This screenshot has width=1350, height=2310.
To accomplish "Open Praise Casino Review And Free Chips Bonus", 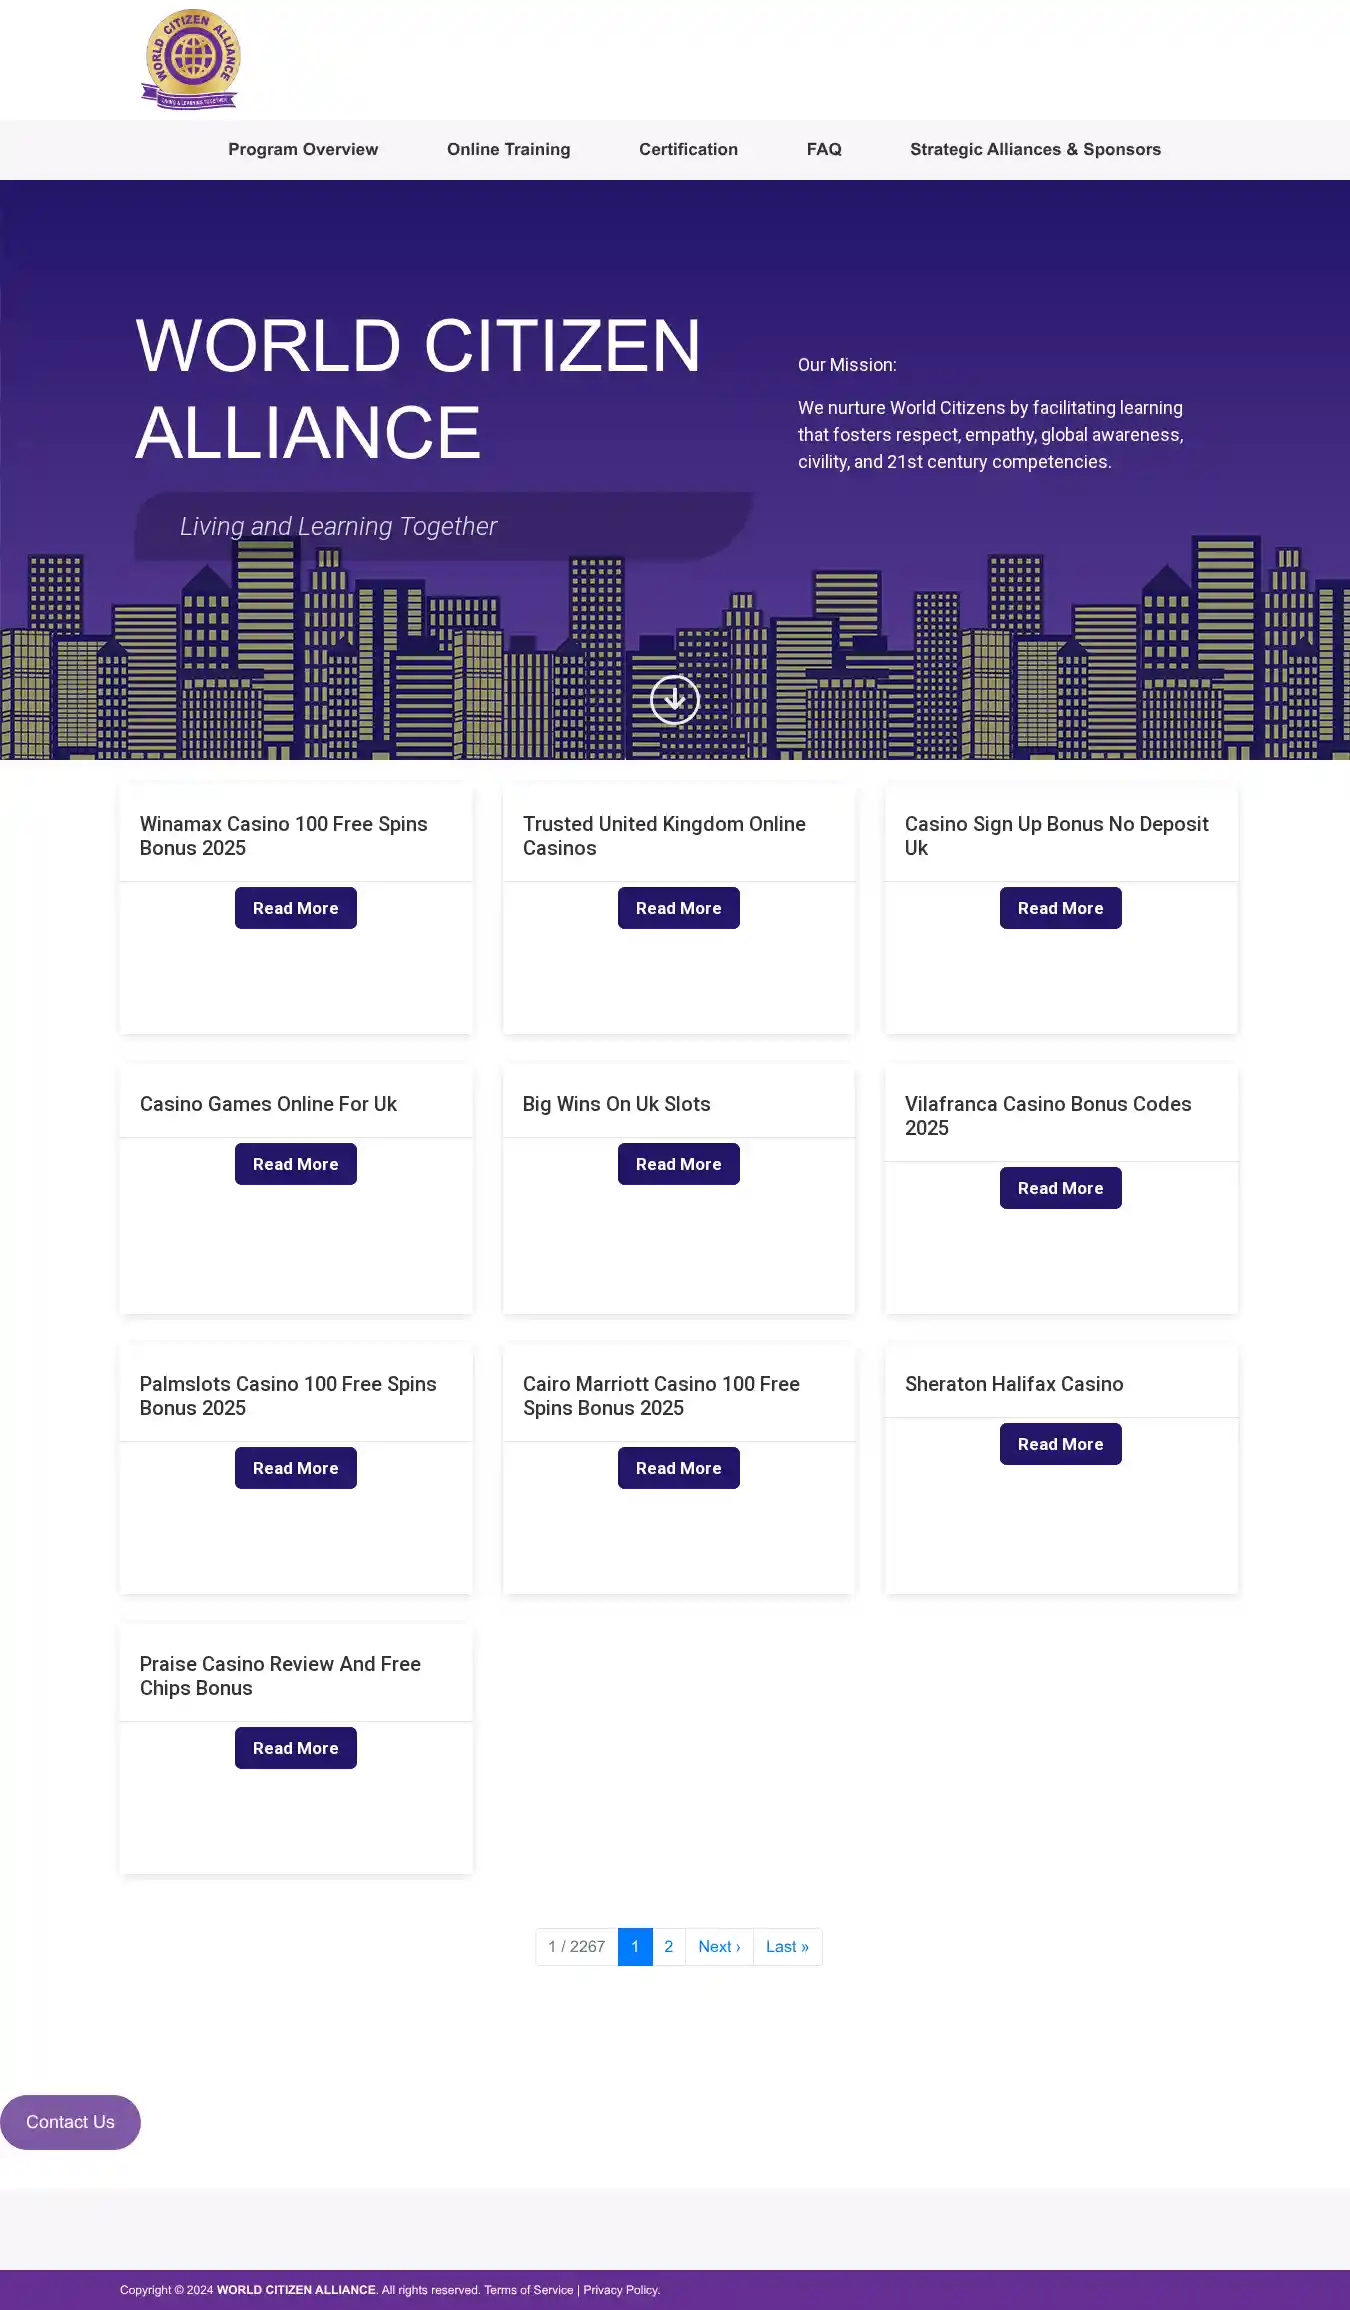I will coord(280,1676).
